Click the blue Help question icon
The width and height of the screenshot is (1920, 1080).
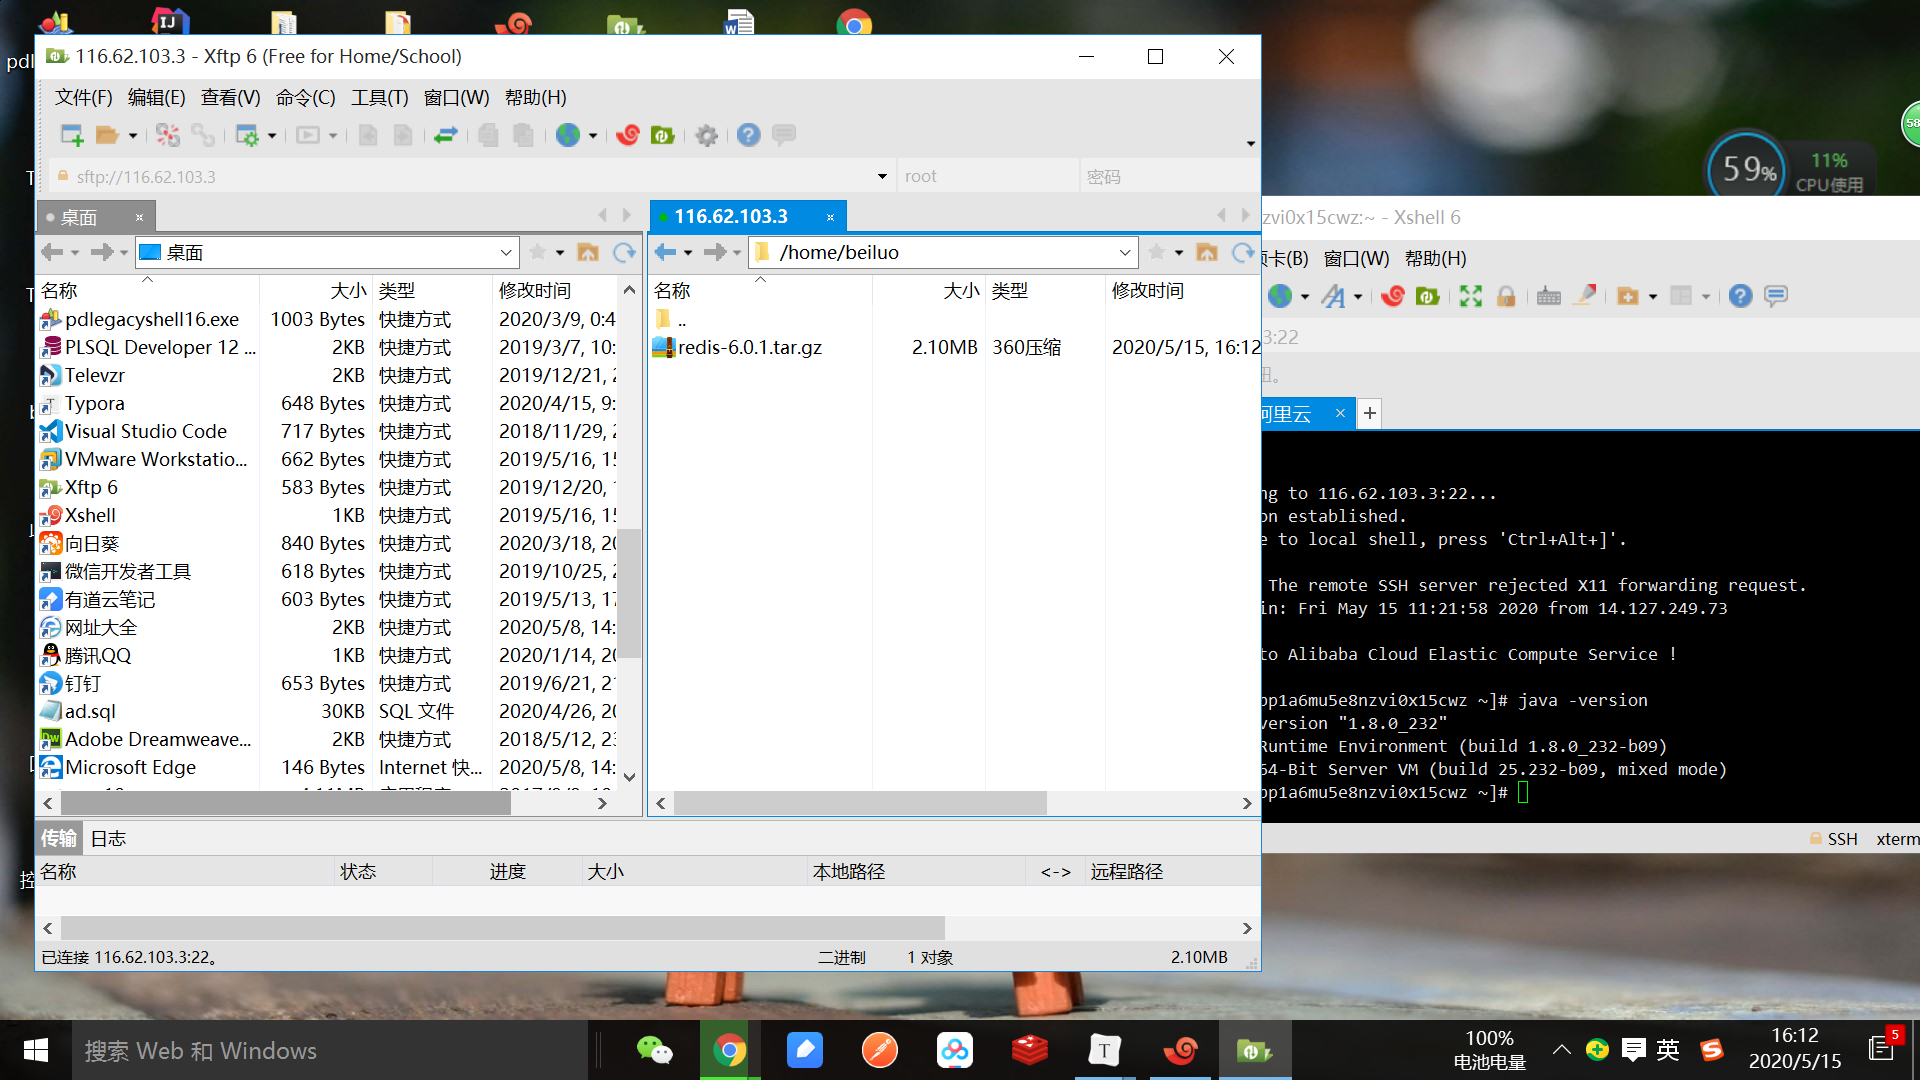coord(748,135)
